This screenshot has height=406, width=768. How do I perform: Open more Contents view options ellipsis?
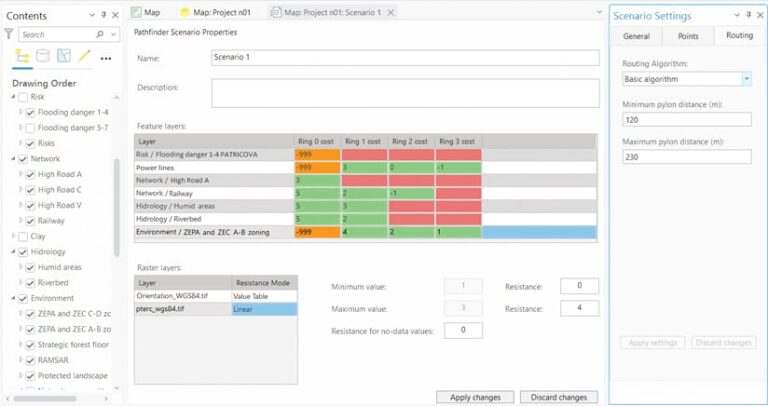click(x=106, y=58)
